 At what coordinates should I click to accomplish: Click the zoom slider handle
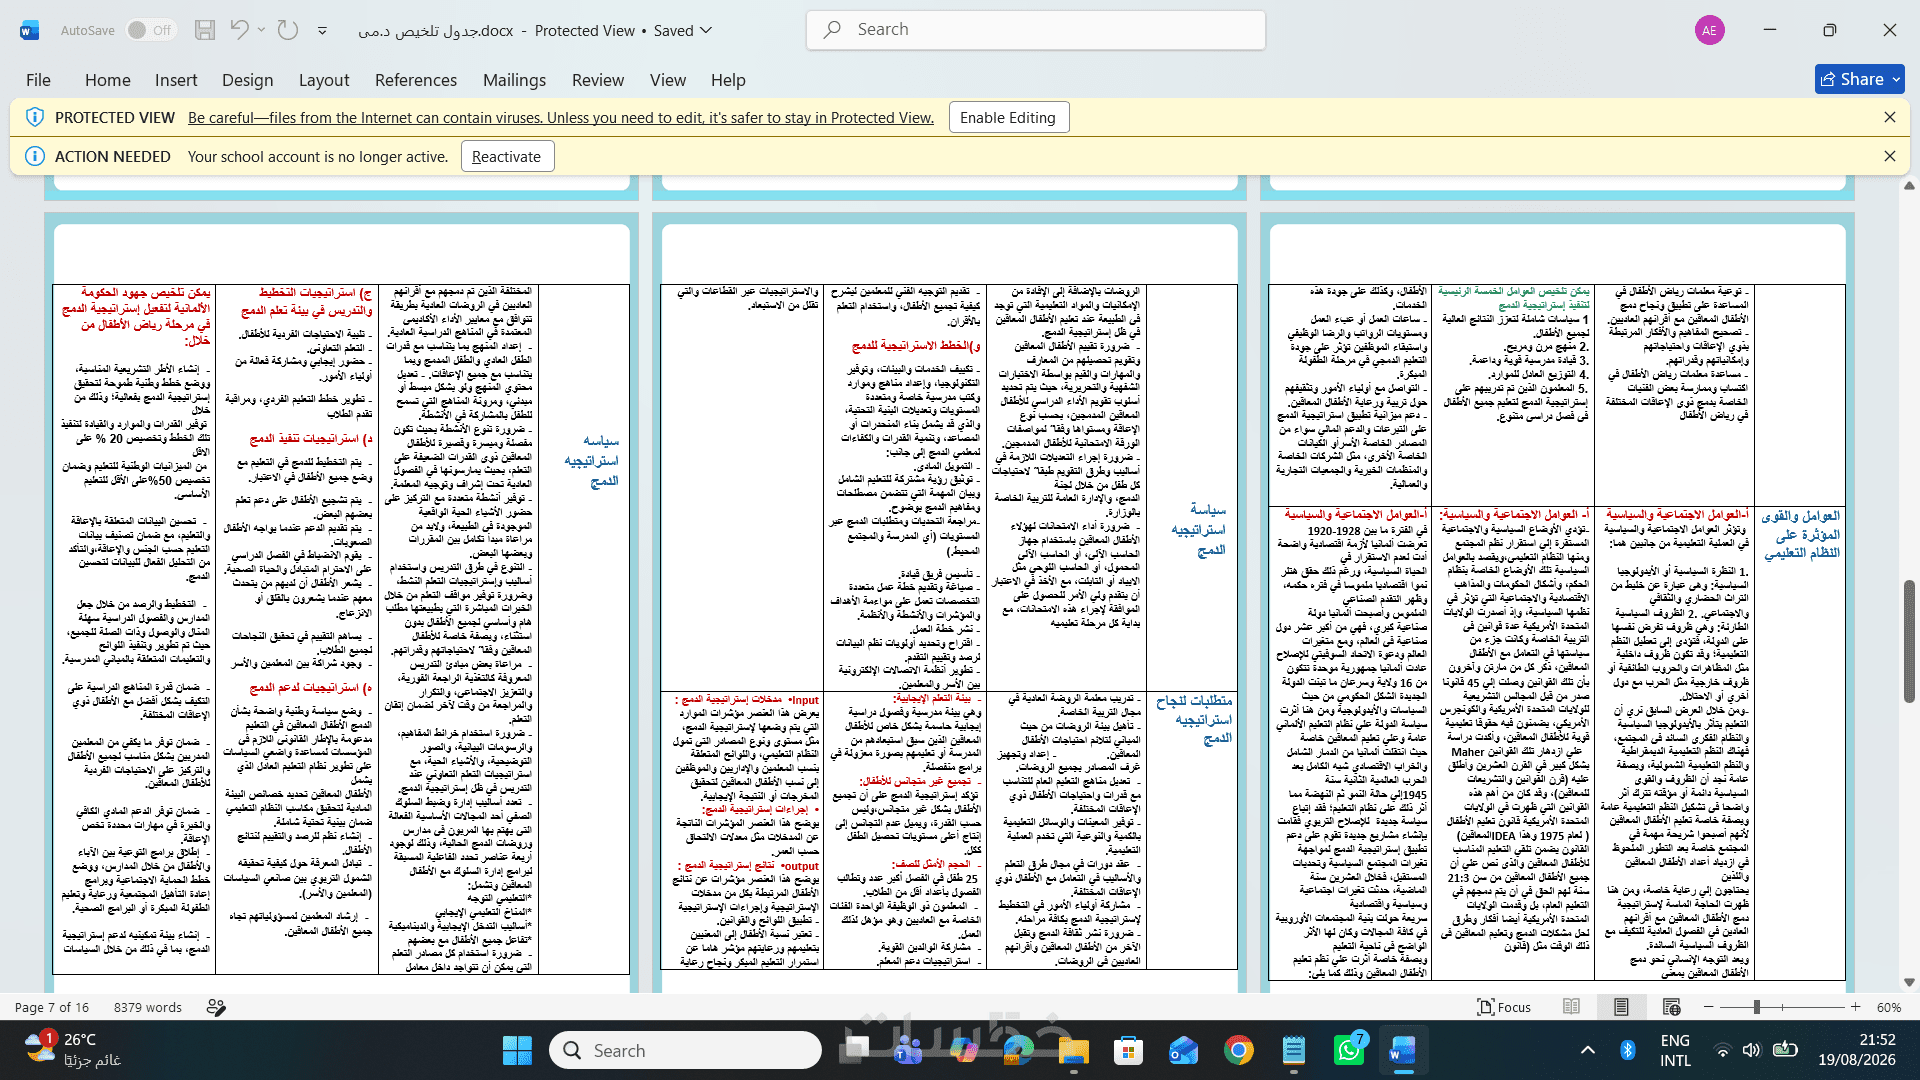[1757, 1007]
